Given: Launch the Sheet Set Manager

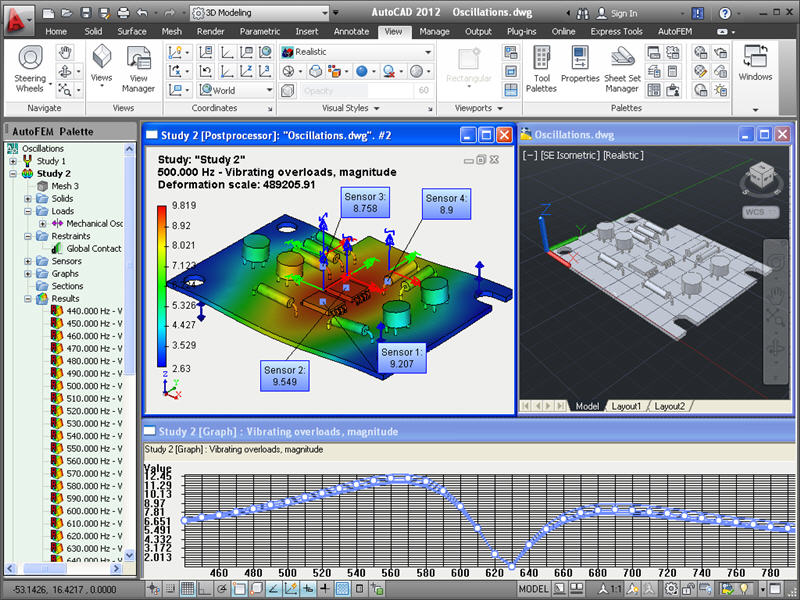Looking at the screenshot, I should coord(622,69).
